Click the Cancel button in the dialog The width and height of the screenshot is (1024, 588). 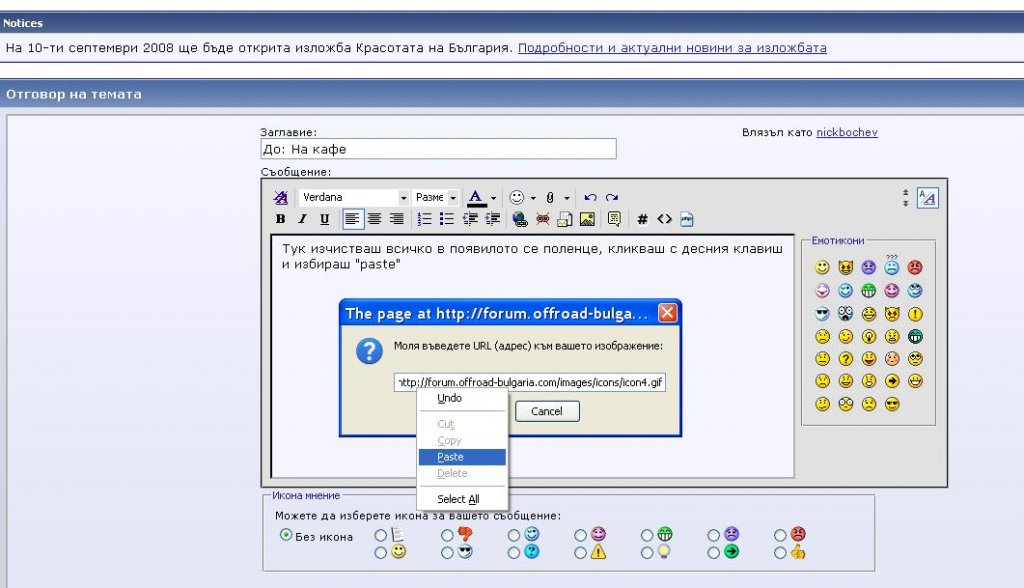(x=547, y=412)
